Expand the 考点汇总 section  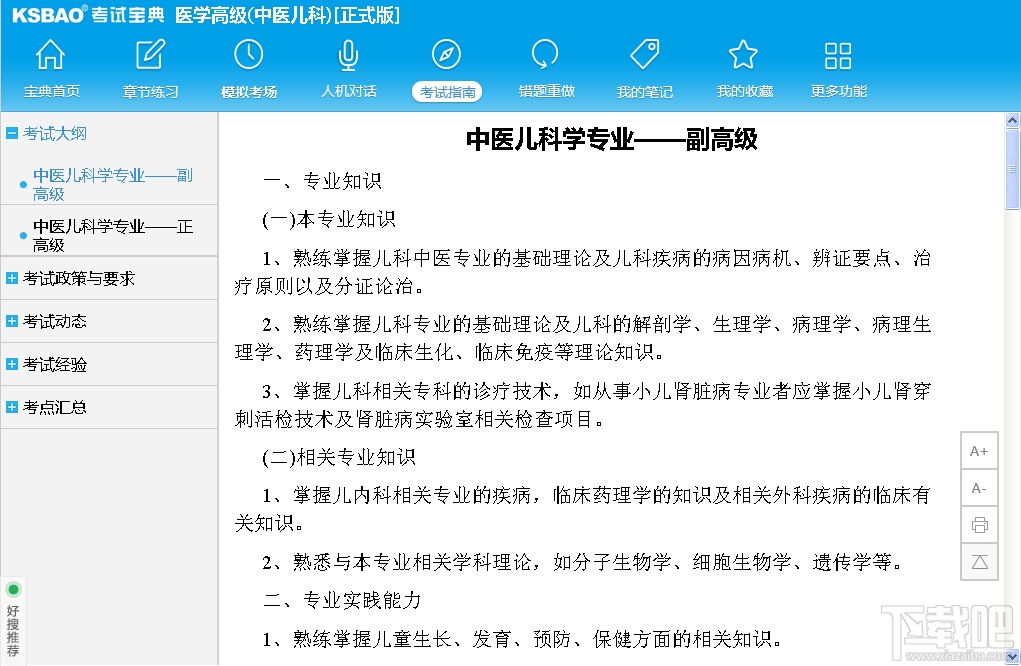tap(12, 407)
